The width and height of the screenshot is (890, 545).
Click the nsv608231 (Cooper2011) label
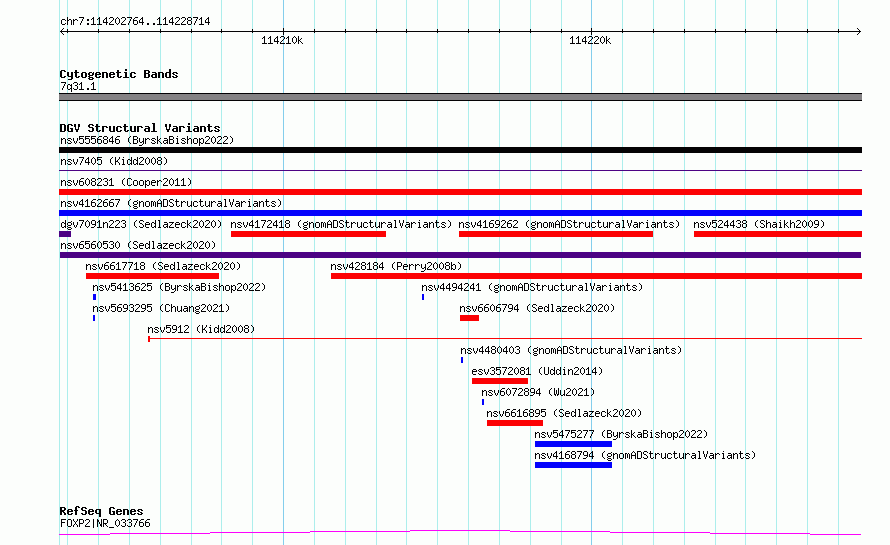[126, 182]
